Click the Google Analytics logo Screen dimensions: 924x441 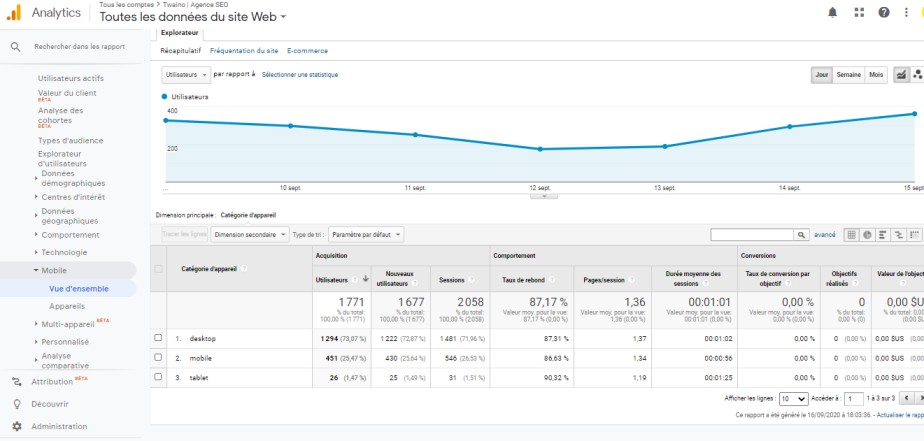pos(14,12)
